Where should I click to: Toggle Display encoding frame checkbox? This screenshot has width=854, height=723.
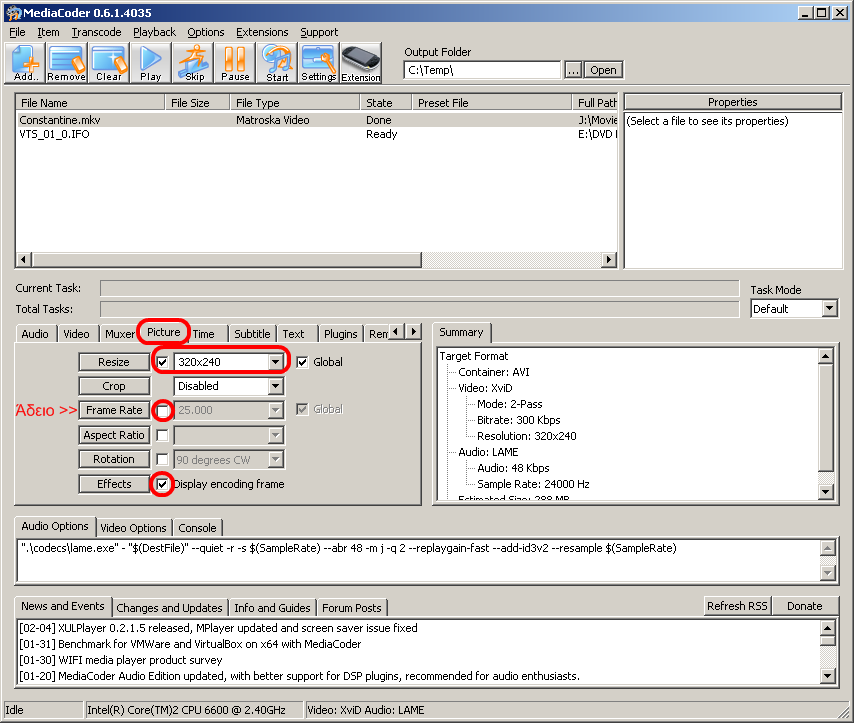tap(162, 484)
